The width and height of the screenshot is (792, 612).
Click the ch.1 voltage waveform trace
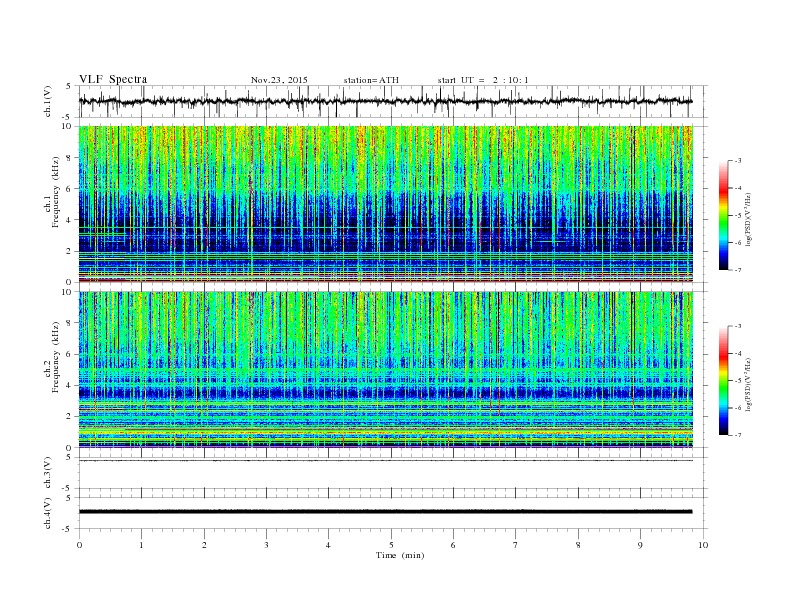385,101
